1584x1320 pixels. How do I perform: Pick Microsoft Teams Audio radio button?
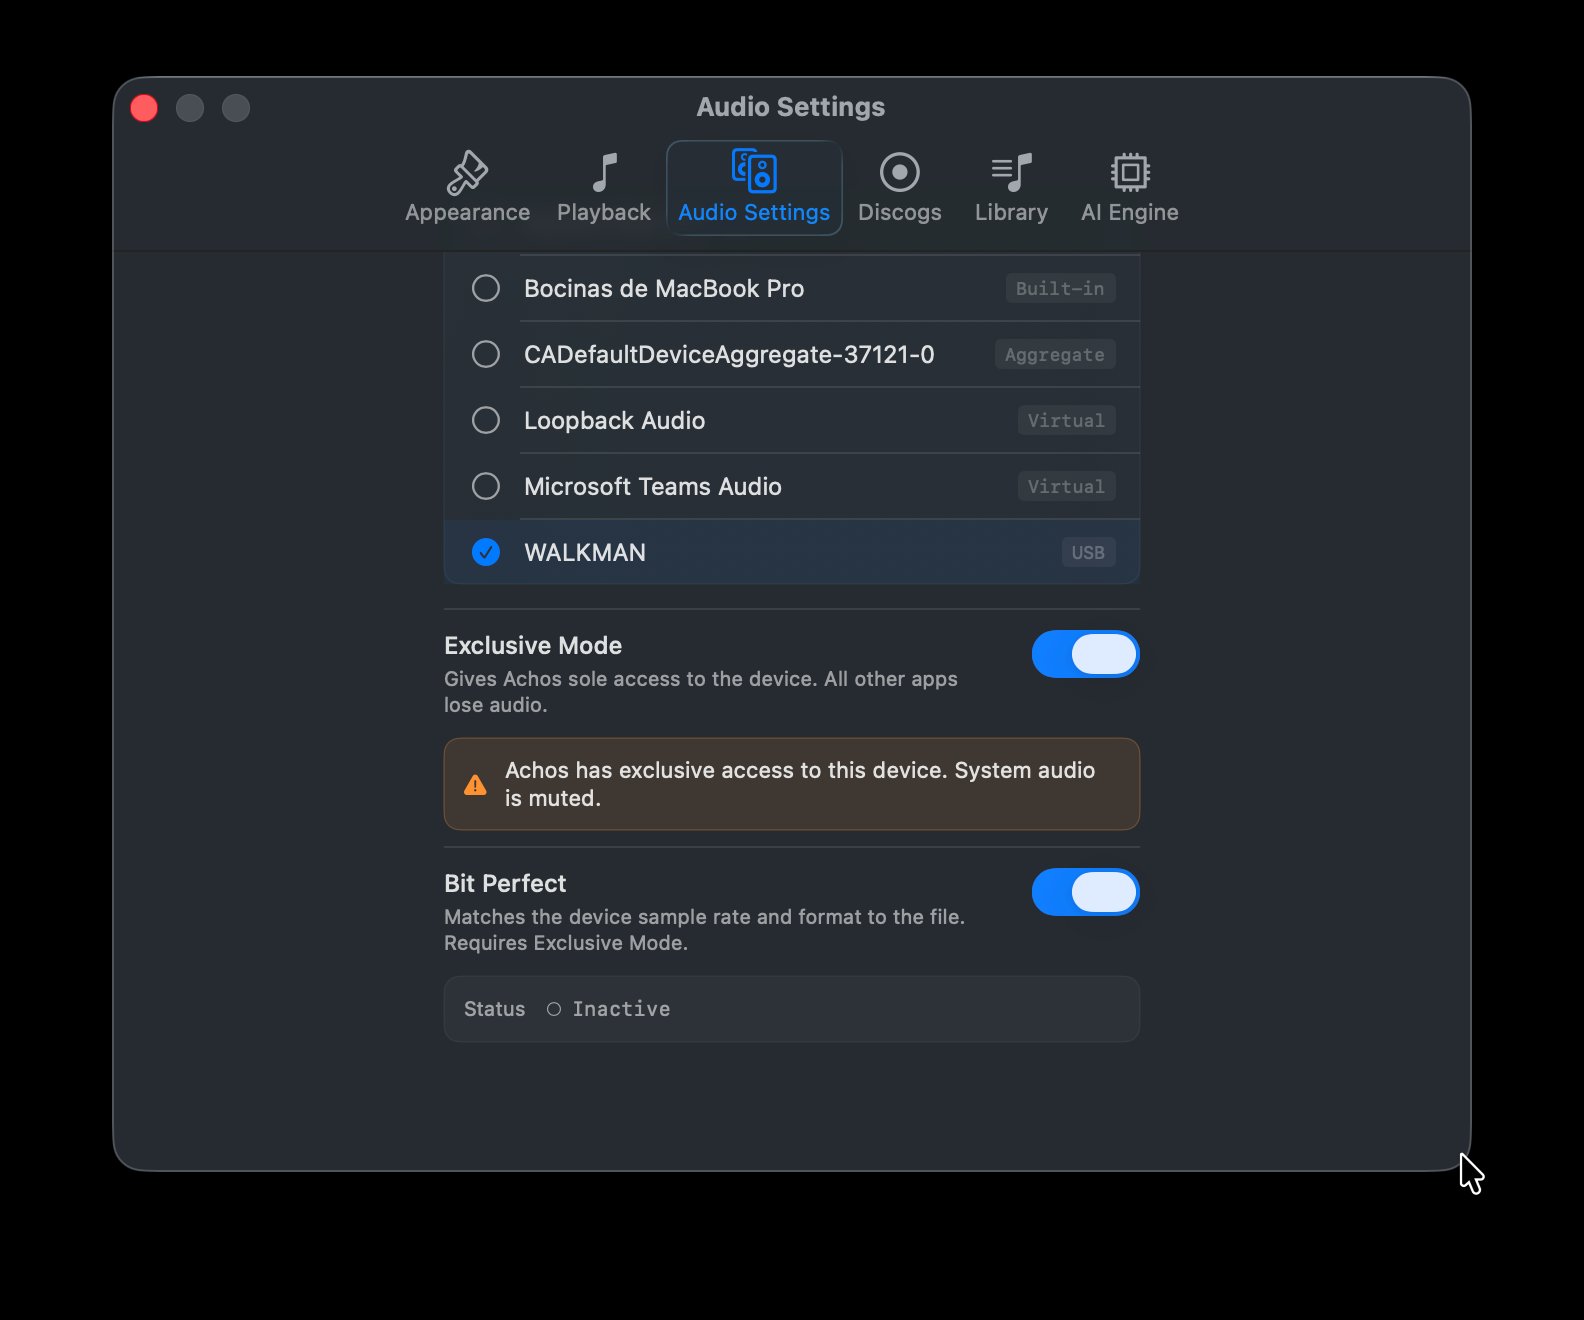[x=486, y=486]
